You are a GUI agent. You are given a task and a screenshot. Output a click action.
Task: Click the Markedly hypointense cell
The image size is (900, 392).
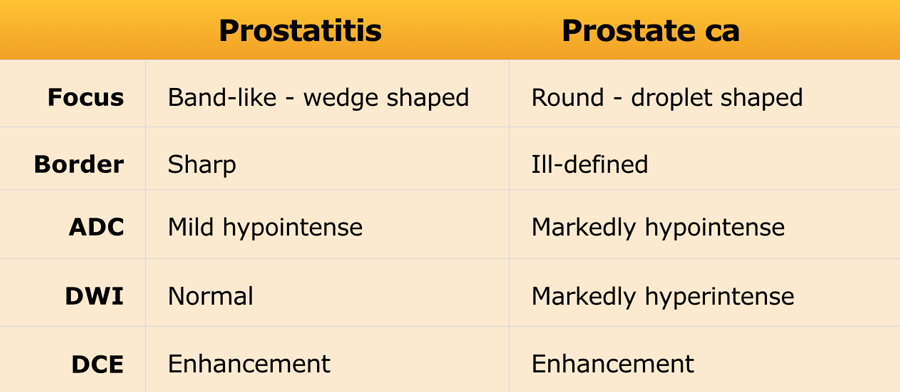point(658,228)
